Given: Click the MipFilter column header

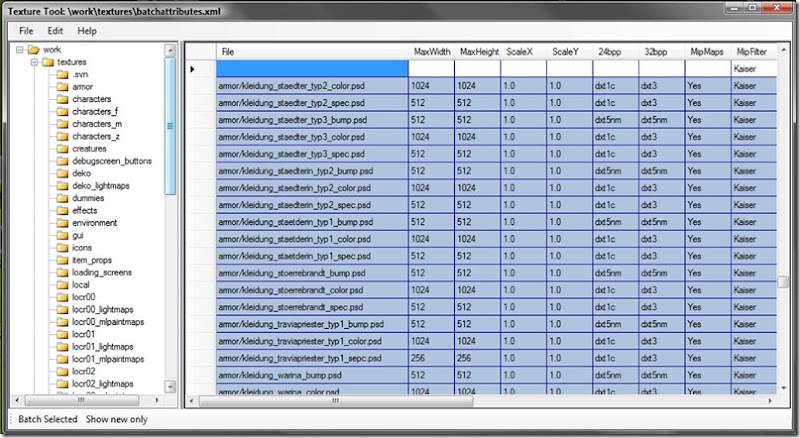Looking at the screenshot, I should [754, 52].
